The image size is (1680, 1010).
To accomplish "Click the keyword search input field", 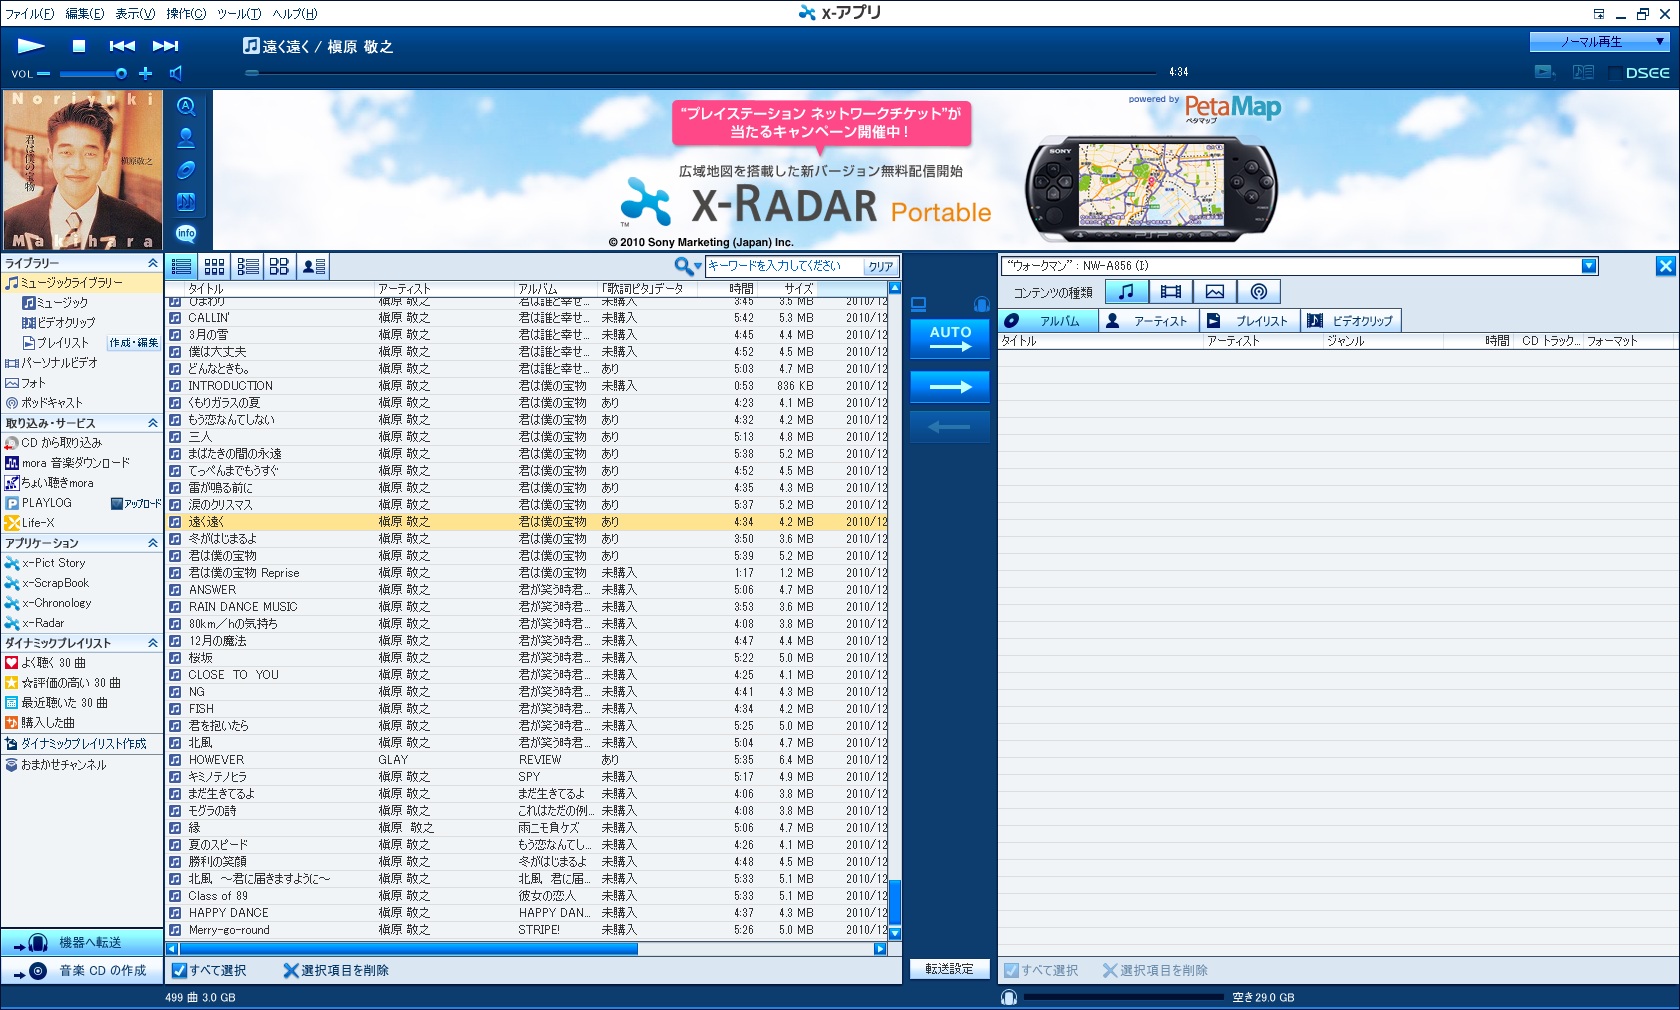I will tap(782, 266).
